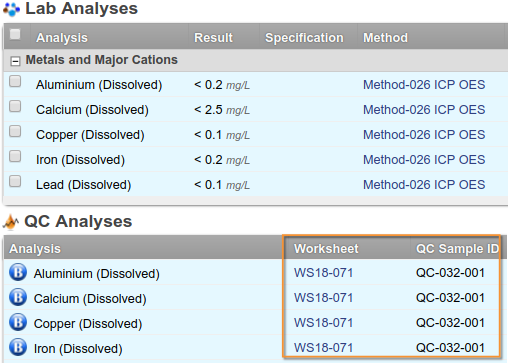Image resolution: width=508 pixels, height=363 pixels.
Task: Open Method-026 ICP OES link for Lead
Action: coord(424,185)
